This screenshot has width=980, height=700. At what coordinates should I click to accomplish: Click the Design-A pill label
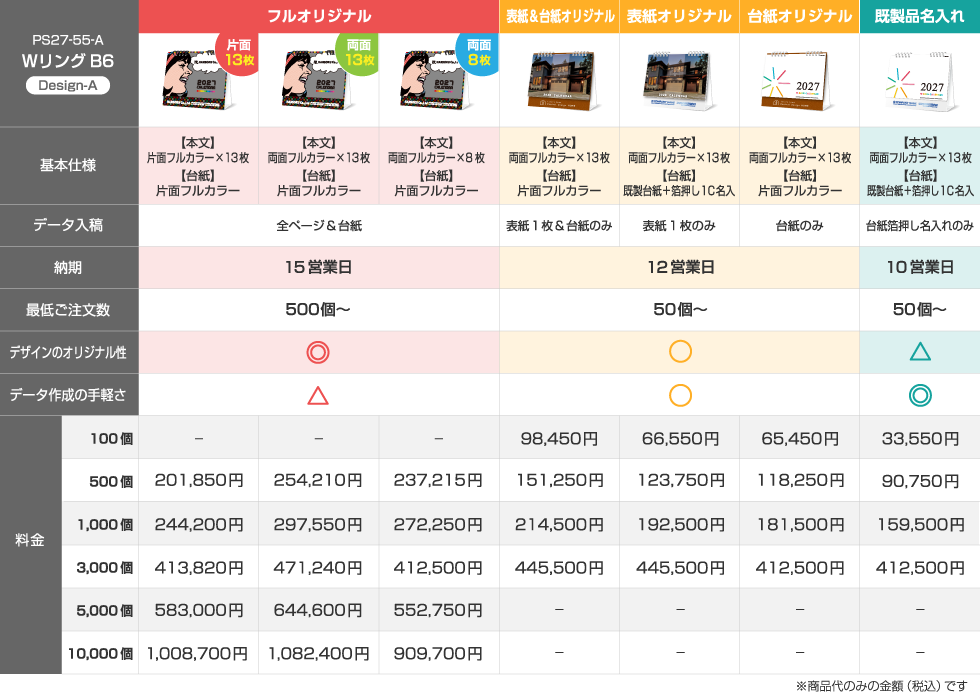[68, 86]
